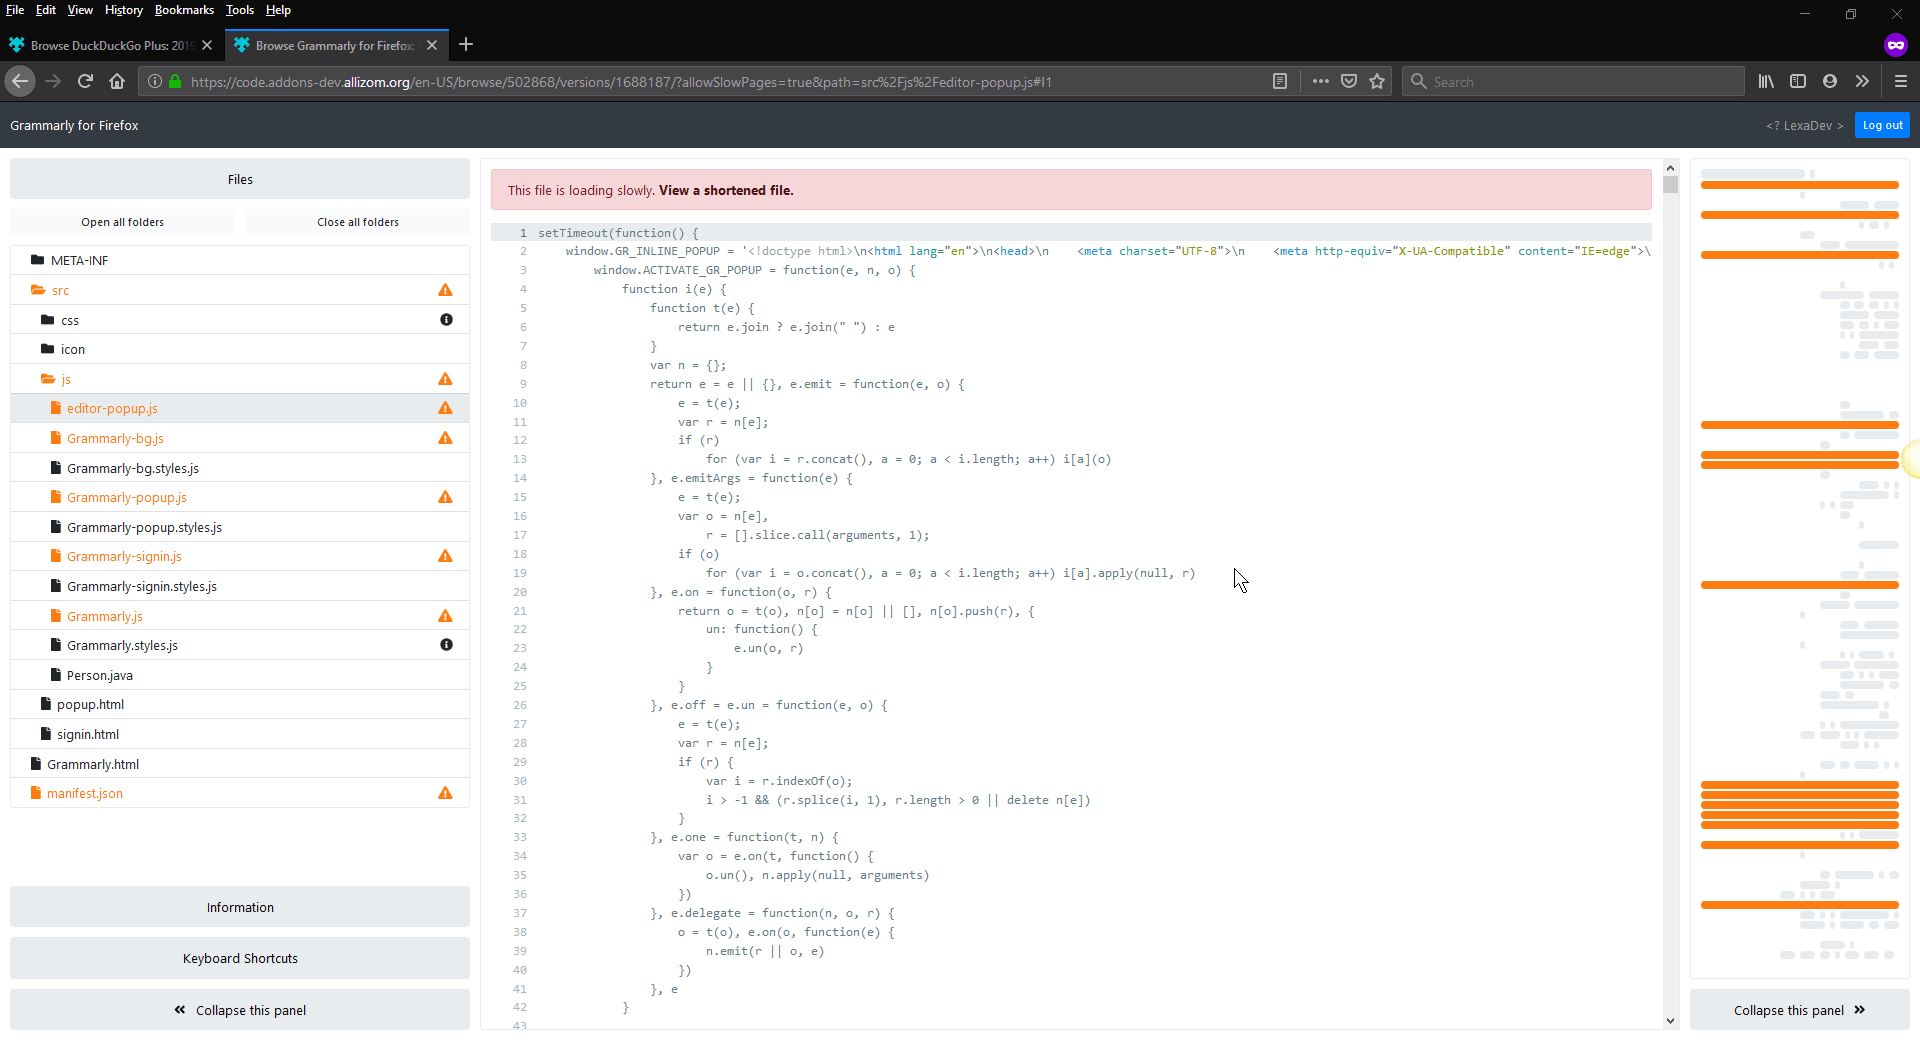Click the browser forward arrow
The width and height of the screenshot is (1920, 1040).
click(x=53, y=81)
